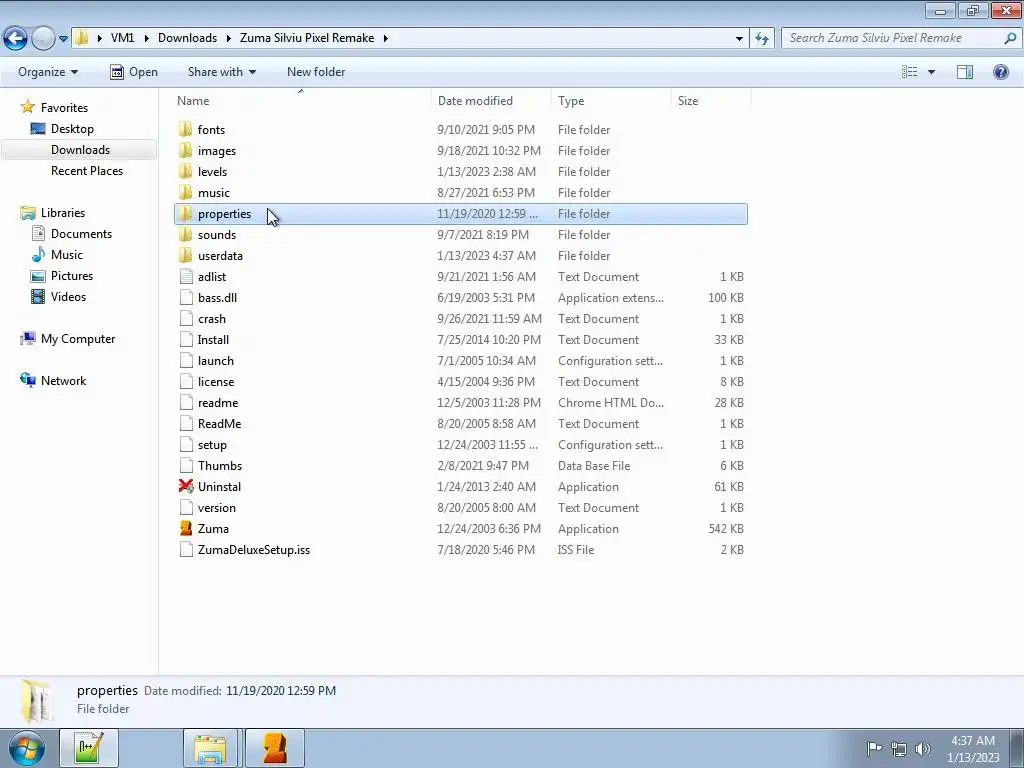This screenshot has width=1024, height=768.
Task: Select Desktop in the navigation pane
Action: 72,129
